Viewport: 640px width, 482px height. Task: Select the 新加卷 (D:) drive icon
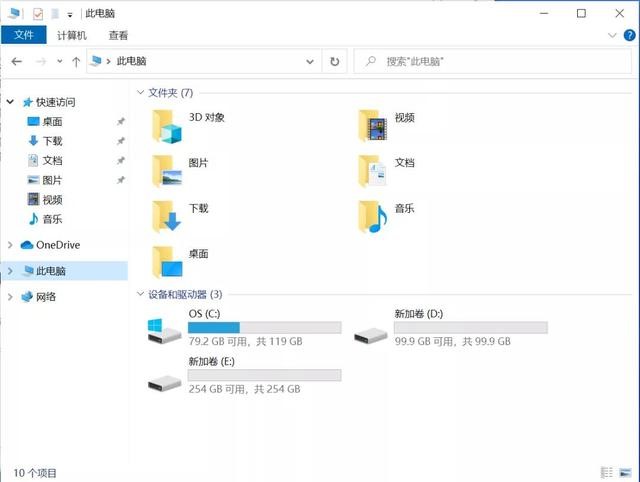click(x=371, y=335)
